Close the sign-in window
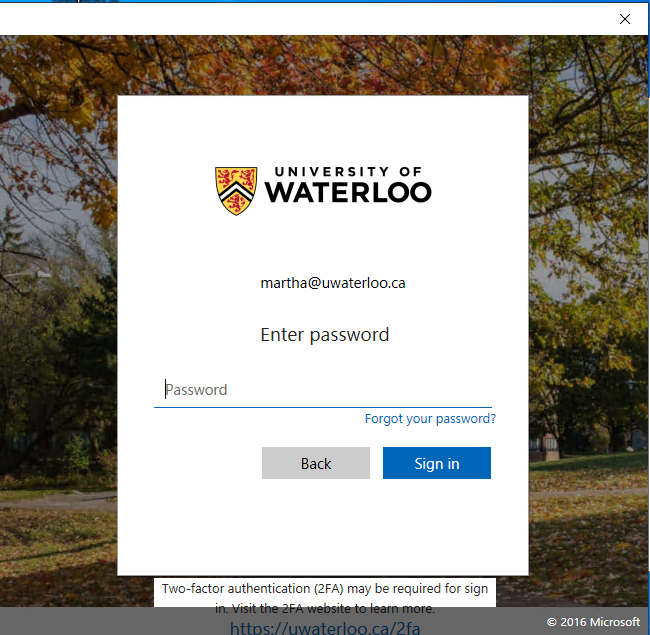This screenshot has width=650, height=635. click(625, 19)
